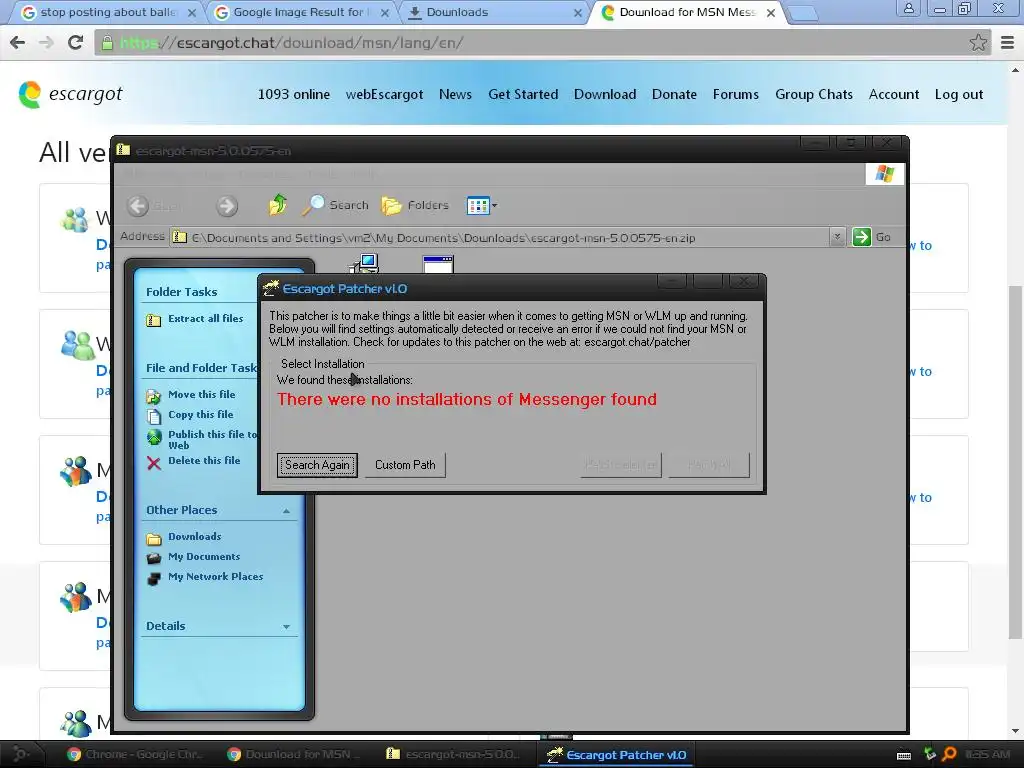Click the browser vertical scrollbar
This screenshot has width=1024, height=768.
point(1014,462)
